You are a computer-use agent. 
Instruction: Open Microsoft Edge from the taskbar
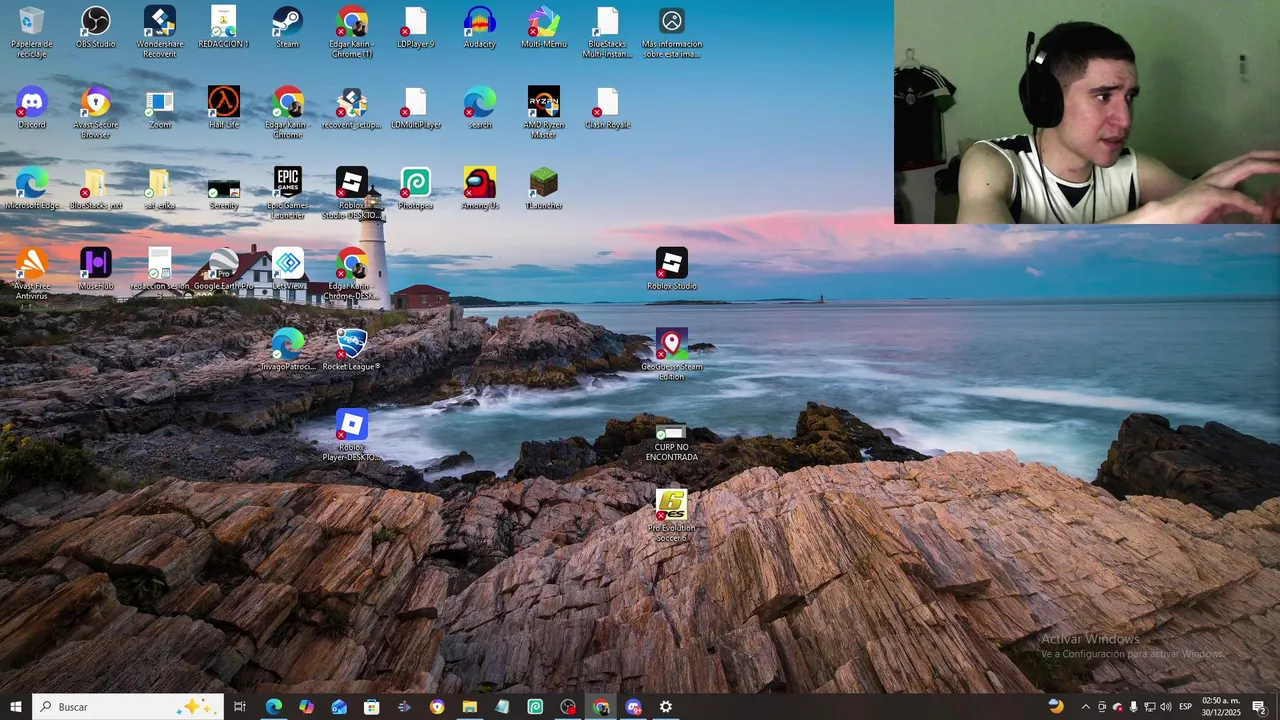tap(273, 707)
